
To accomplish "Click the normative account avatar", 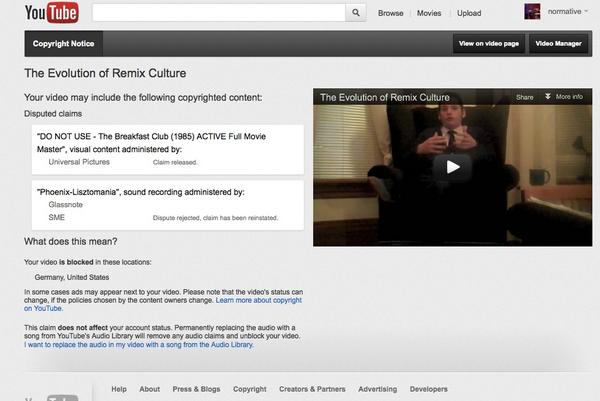I will pyautogui.click(x=532, y=11).
